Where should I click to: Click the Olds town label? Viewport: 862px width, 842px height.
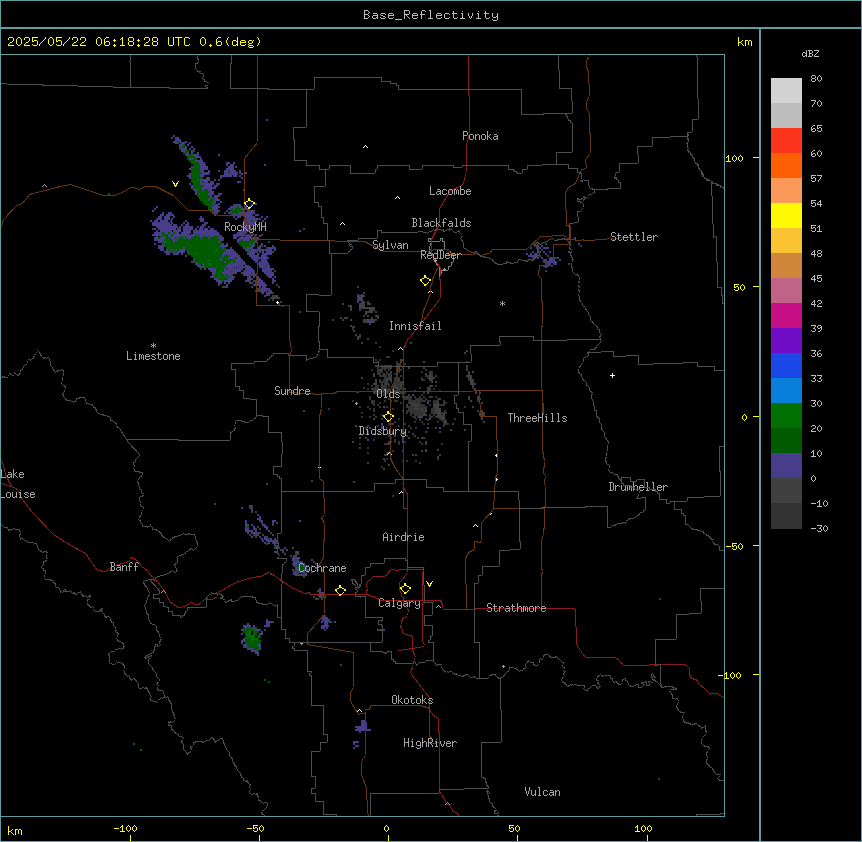388,394
